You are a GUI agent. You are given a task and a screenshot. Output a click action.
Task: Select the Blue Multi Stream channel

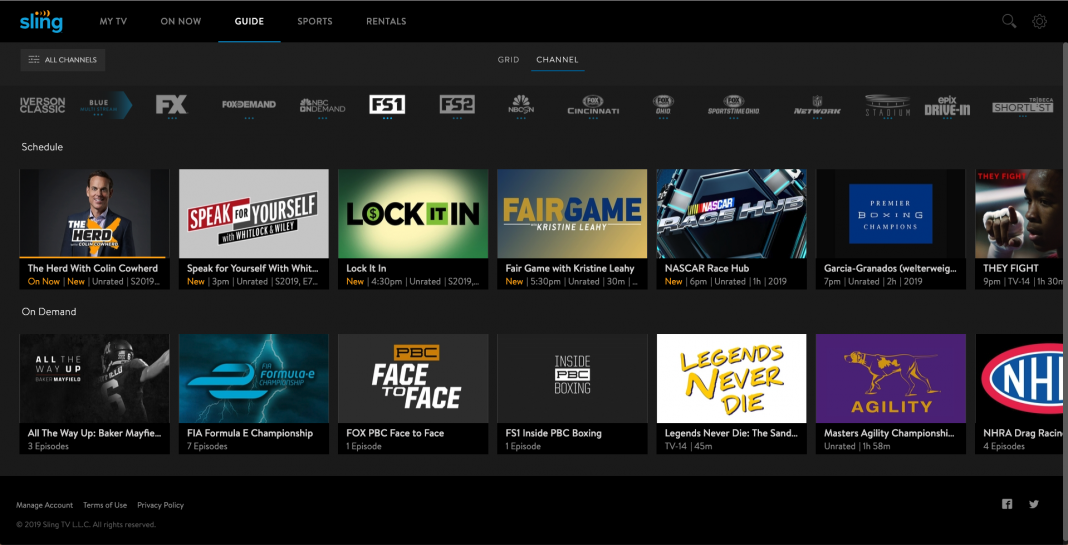[x=106, y=105]
